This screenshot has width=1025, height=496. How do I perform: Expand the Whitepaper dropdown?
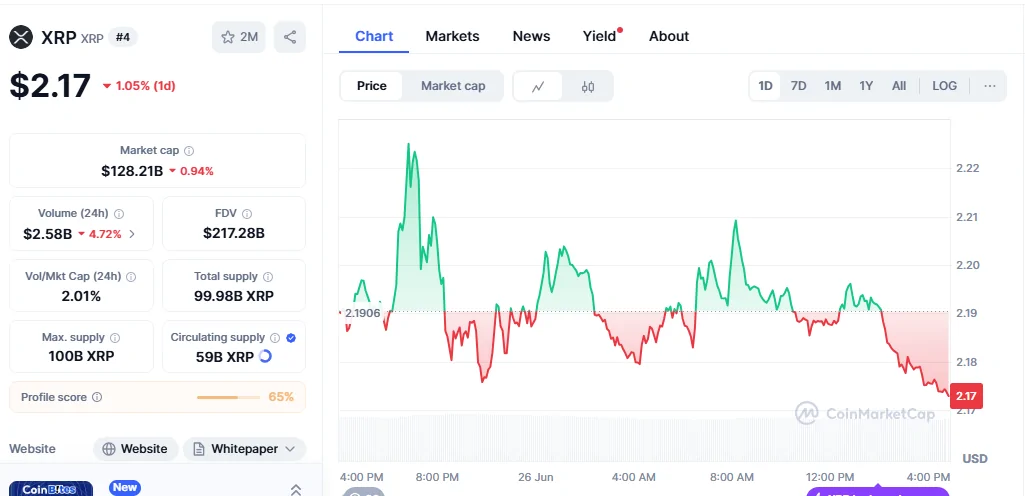(x=244, y=449)
